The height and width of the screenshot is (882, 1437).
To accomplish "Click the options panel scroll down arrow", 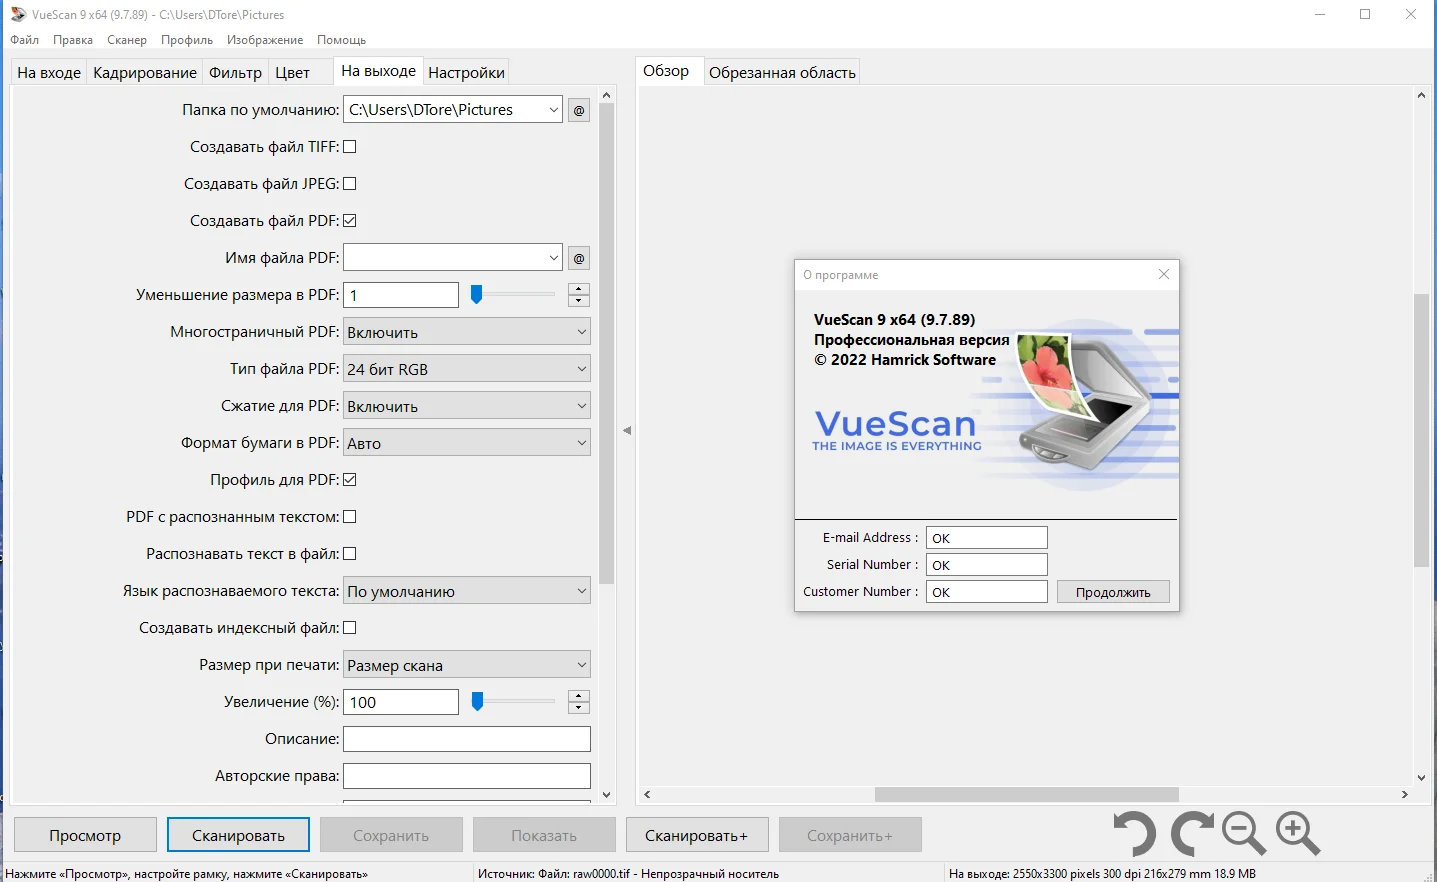I will click(607, 795).
